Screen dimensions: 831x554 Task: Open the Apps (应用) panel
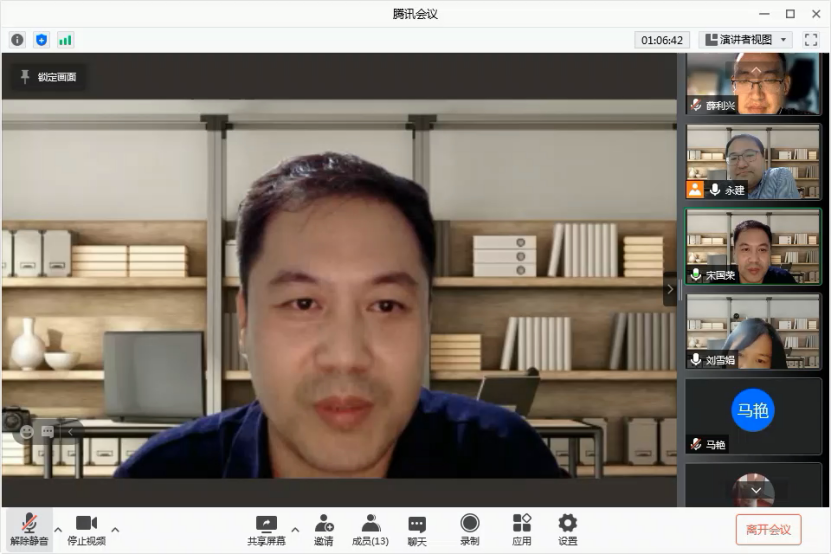[521, 529]
